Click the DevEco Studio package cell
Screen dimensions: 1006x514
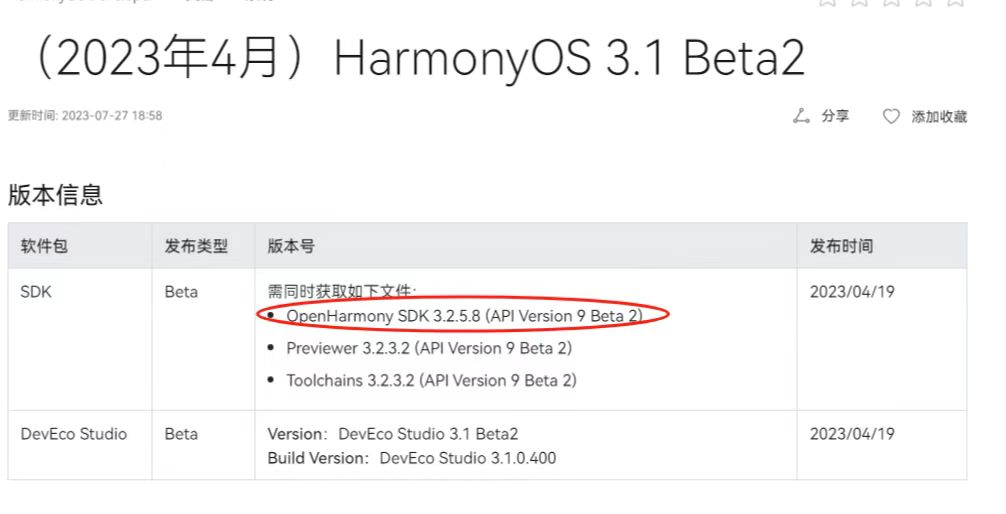(74, 434)
